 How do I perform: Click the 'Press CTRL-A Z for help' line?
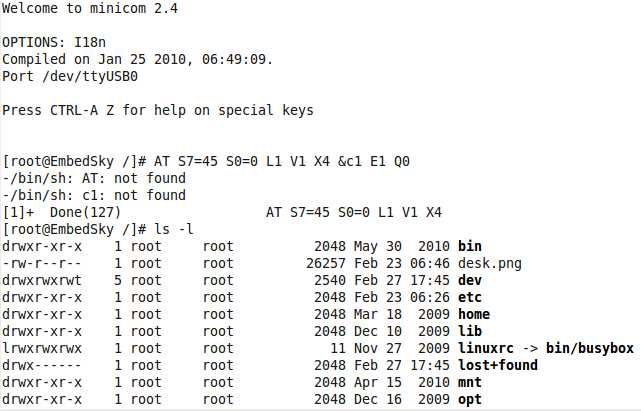click(158, 110)
